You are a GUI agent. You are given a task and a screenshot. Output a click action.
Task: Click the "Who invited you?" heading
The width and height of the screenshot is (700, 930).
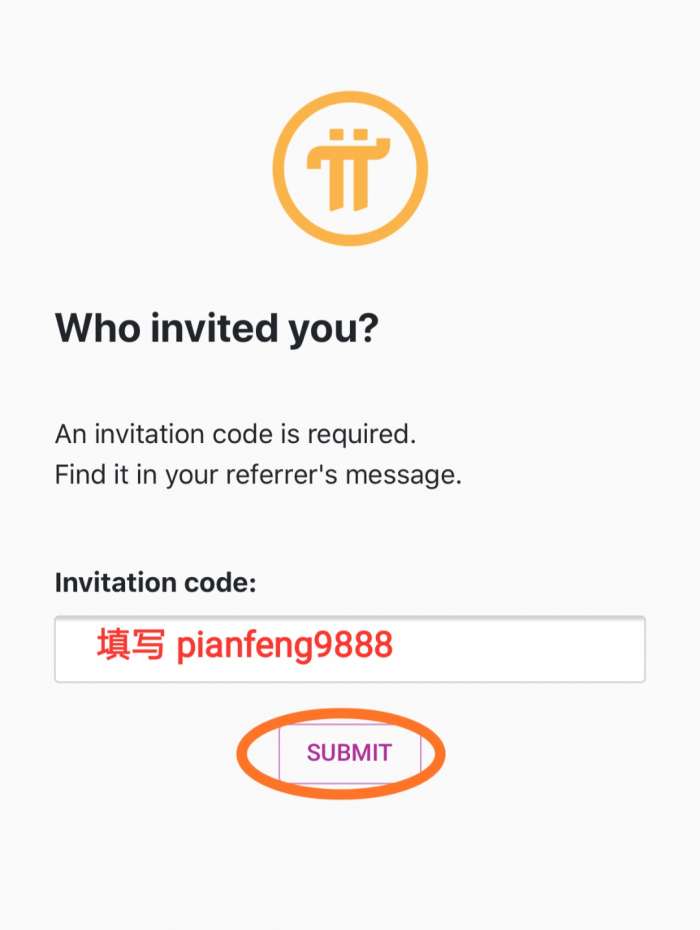217,327
